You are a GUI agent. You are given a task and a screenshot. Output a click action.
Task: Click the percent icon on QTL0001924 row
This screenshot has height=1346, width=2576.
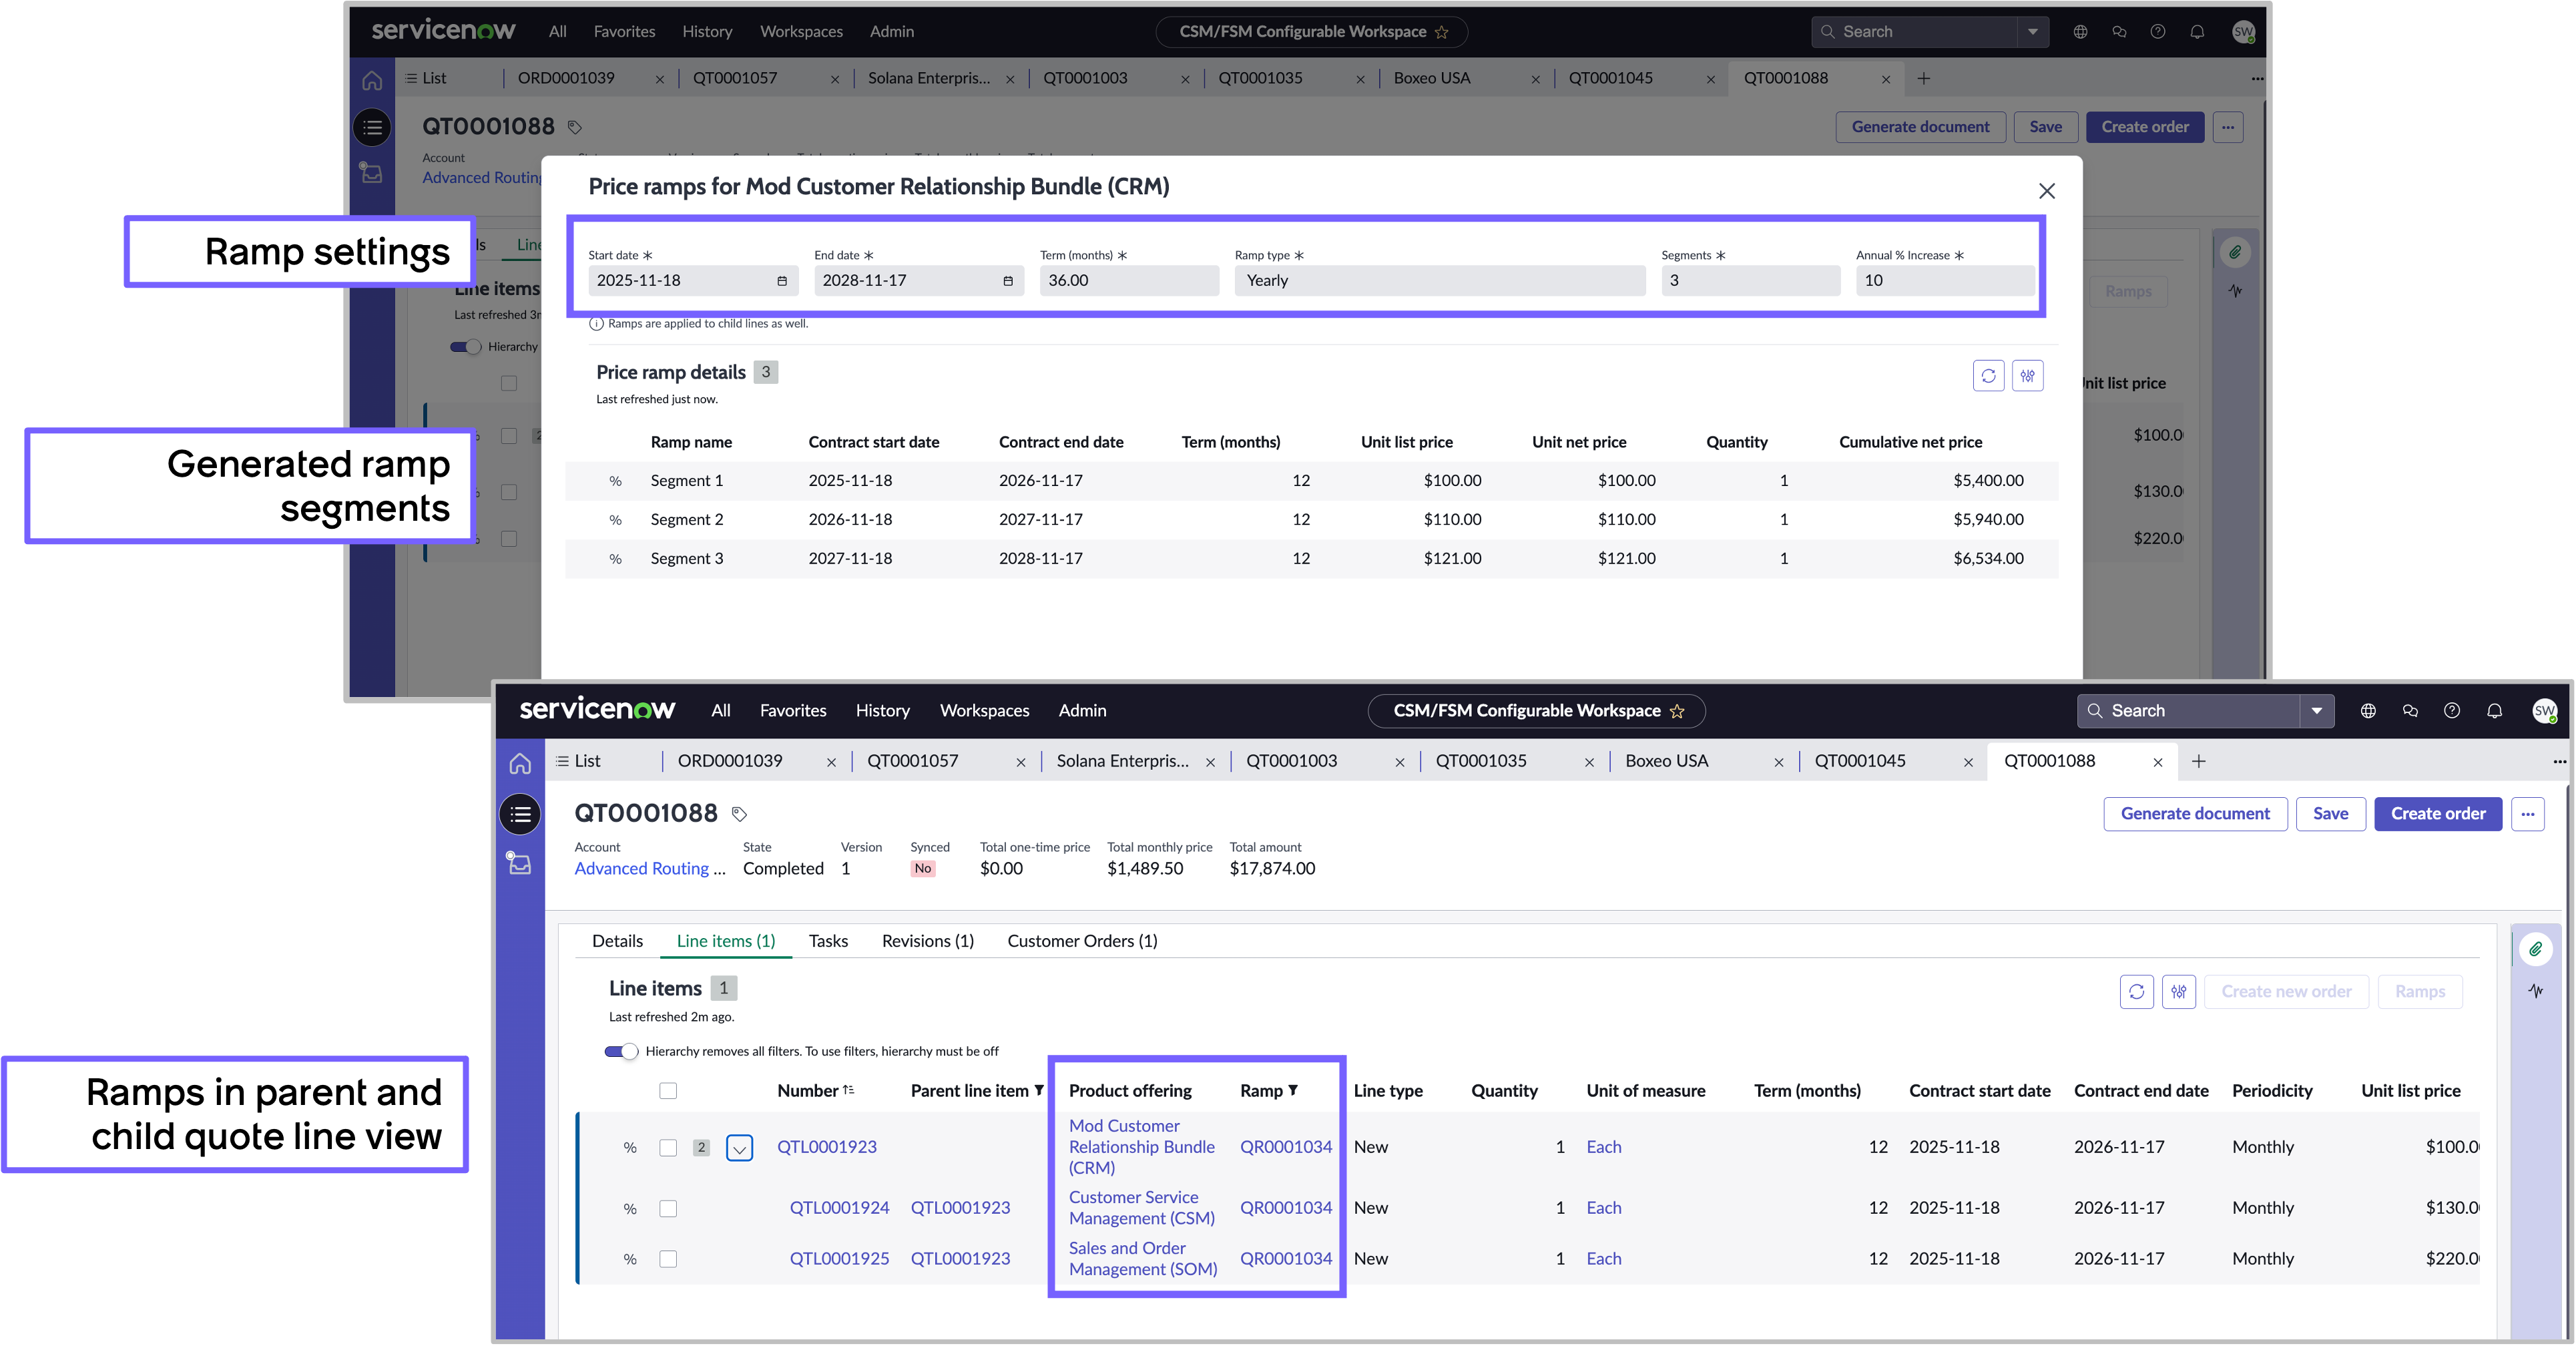630,1209
